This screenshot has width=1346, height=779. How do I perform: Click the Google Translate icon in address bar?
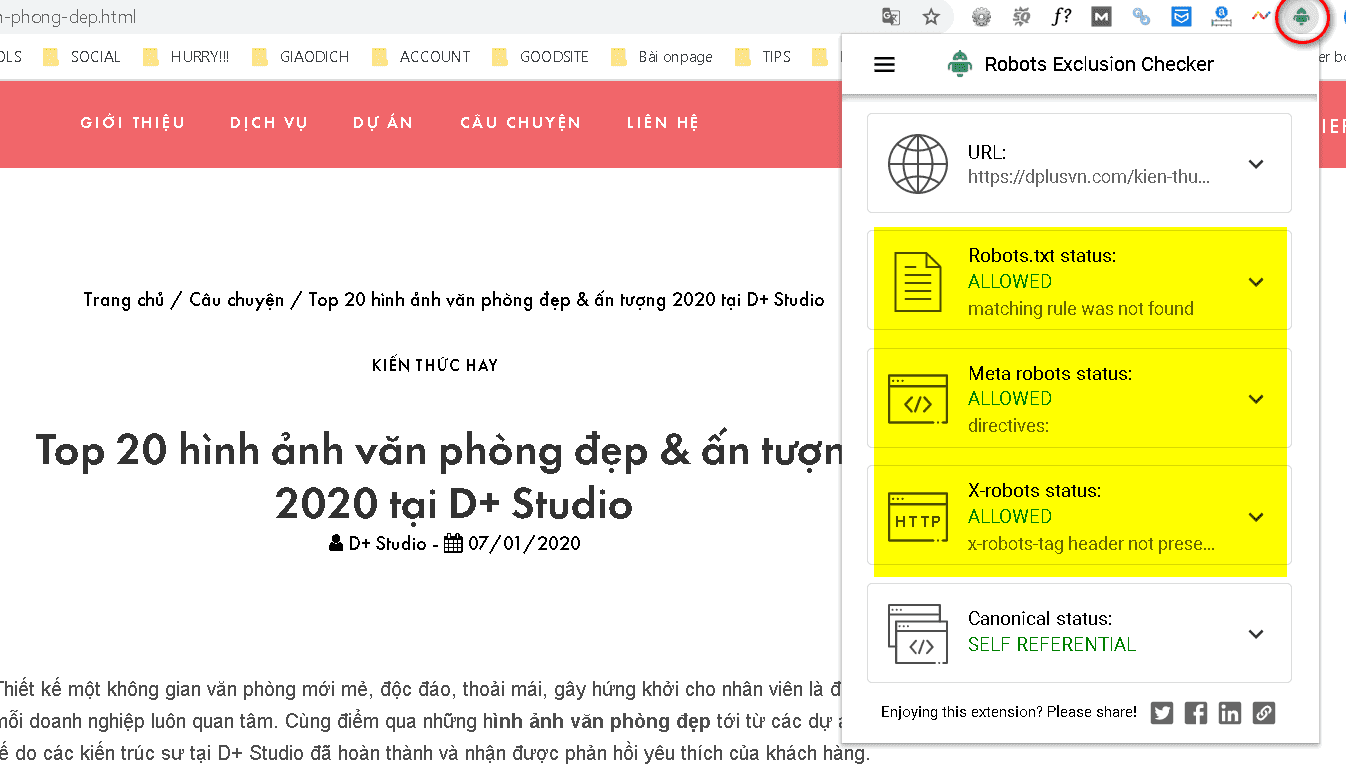pyautogui.click(x=891, y=16)
